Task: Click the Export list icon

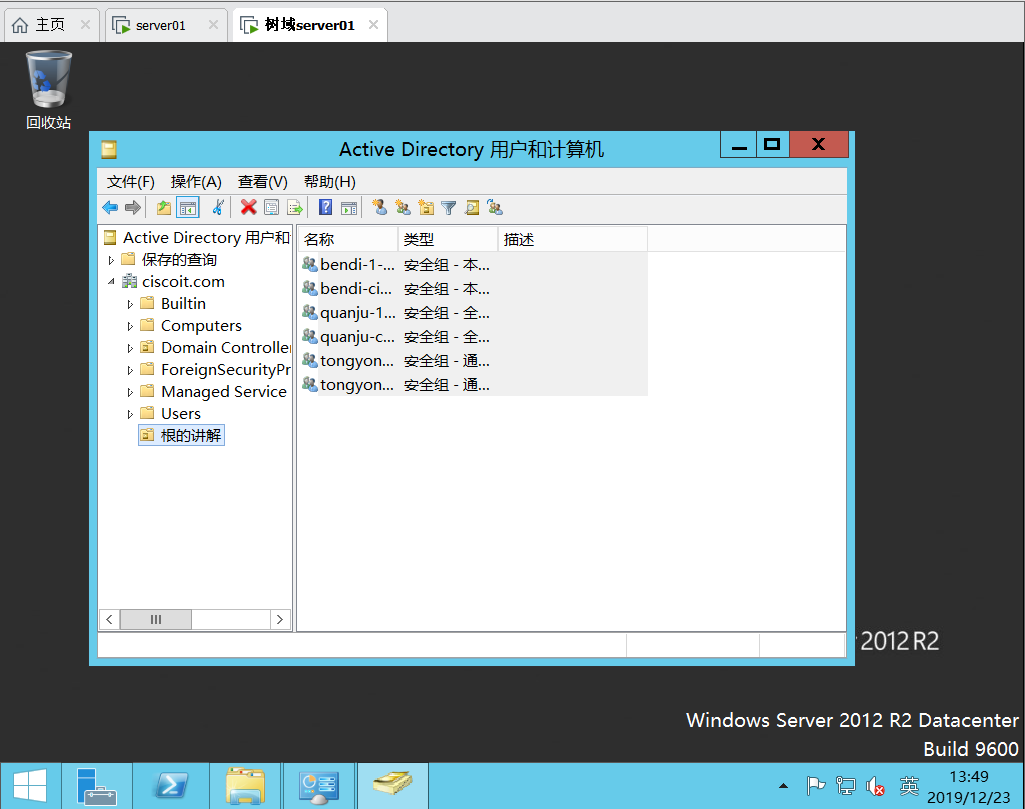Action: (x=295, y=208)
